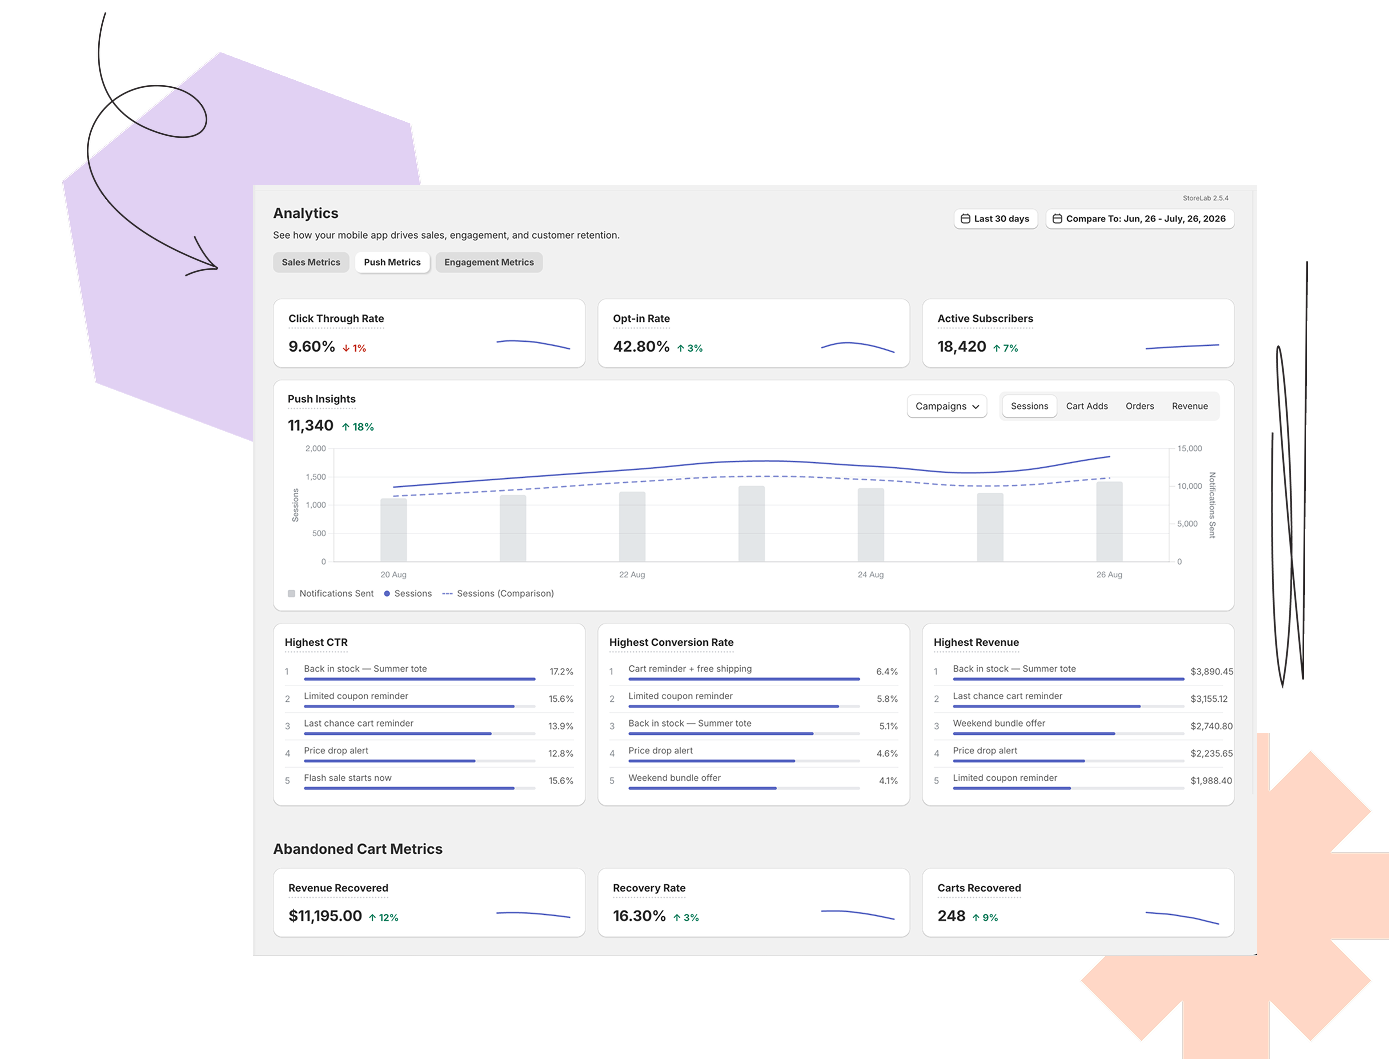
Task: Click "Back in stock — Summer tote" in Highest Conversion Rate
Action: click(690, 723)
